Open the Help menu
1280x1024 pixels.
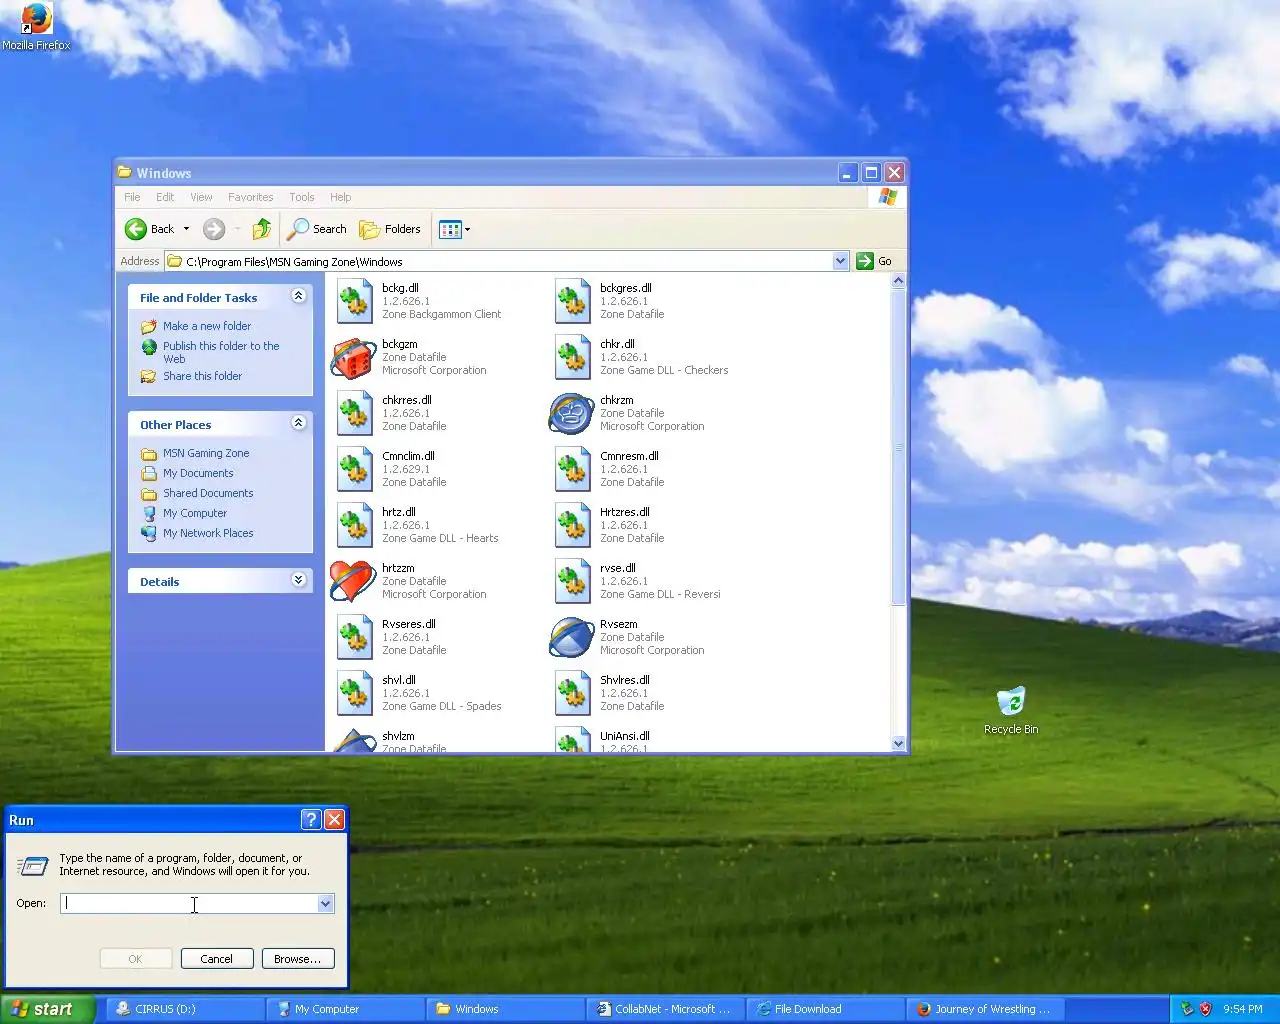[x=341, y=197]
